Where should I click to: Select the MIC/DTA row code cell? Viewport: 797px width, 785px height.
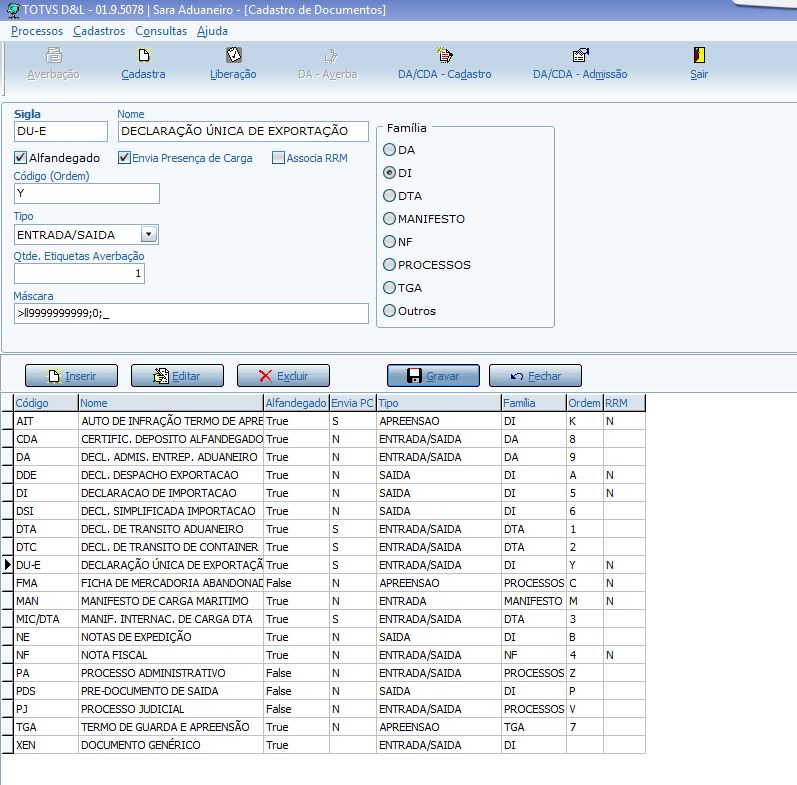(x=46, y=619)
